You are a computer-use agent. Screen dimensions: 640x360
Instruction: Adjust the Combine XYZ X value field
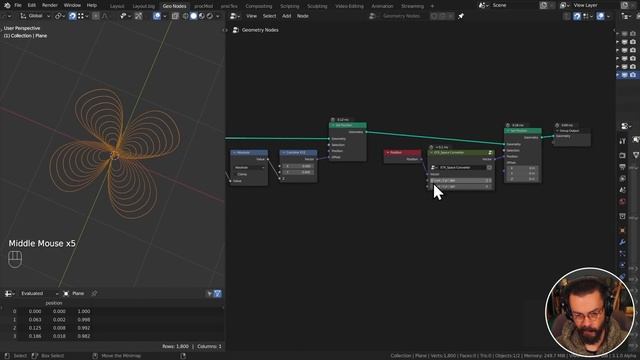pyautogui.click(x=298, y=166)
